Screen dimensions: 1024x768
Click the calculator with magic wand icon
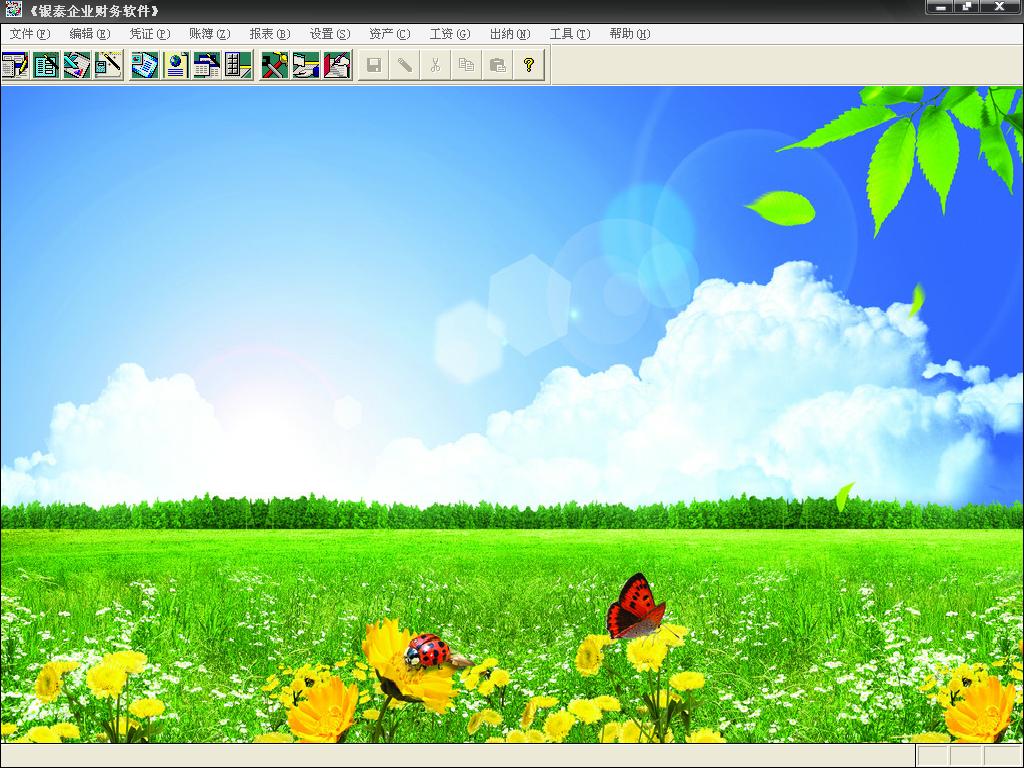tap(108, 66)
